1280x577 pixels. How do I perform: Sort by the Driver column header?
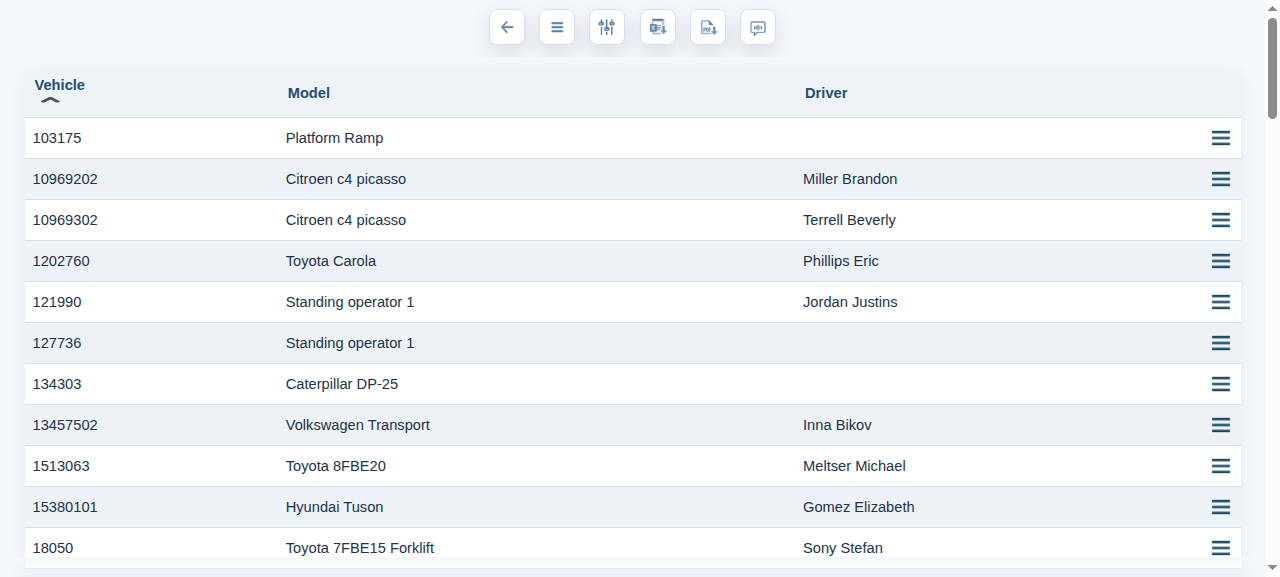826,93
